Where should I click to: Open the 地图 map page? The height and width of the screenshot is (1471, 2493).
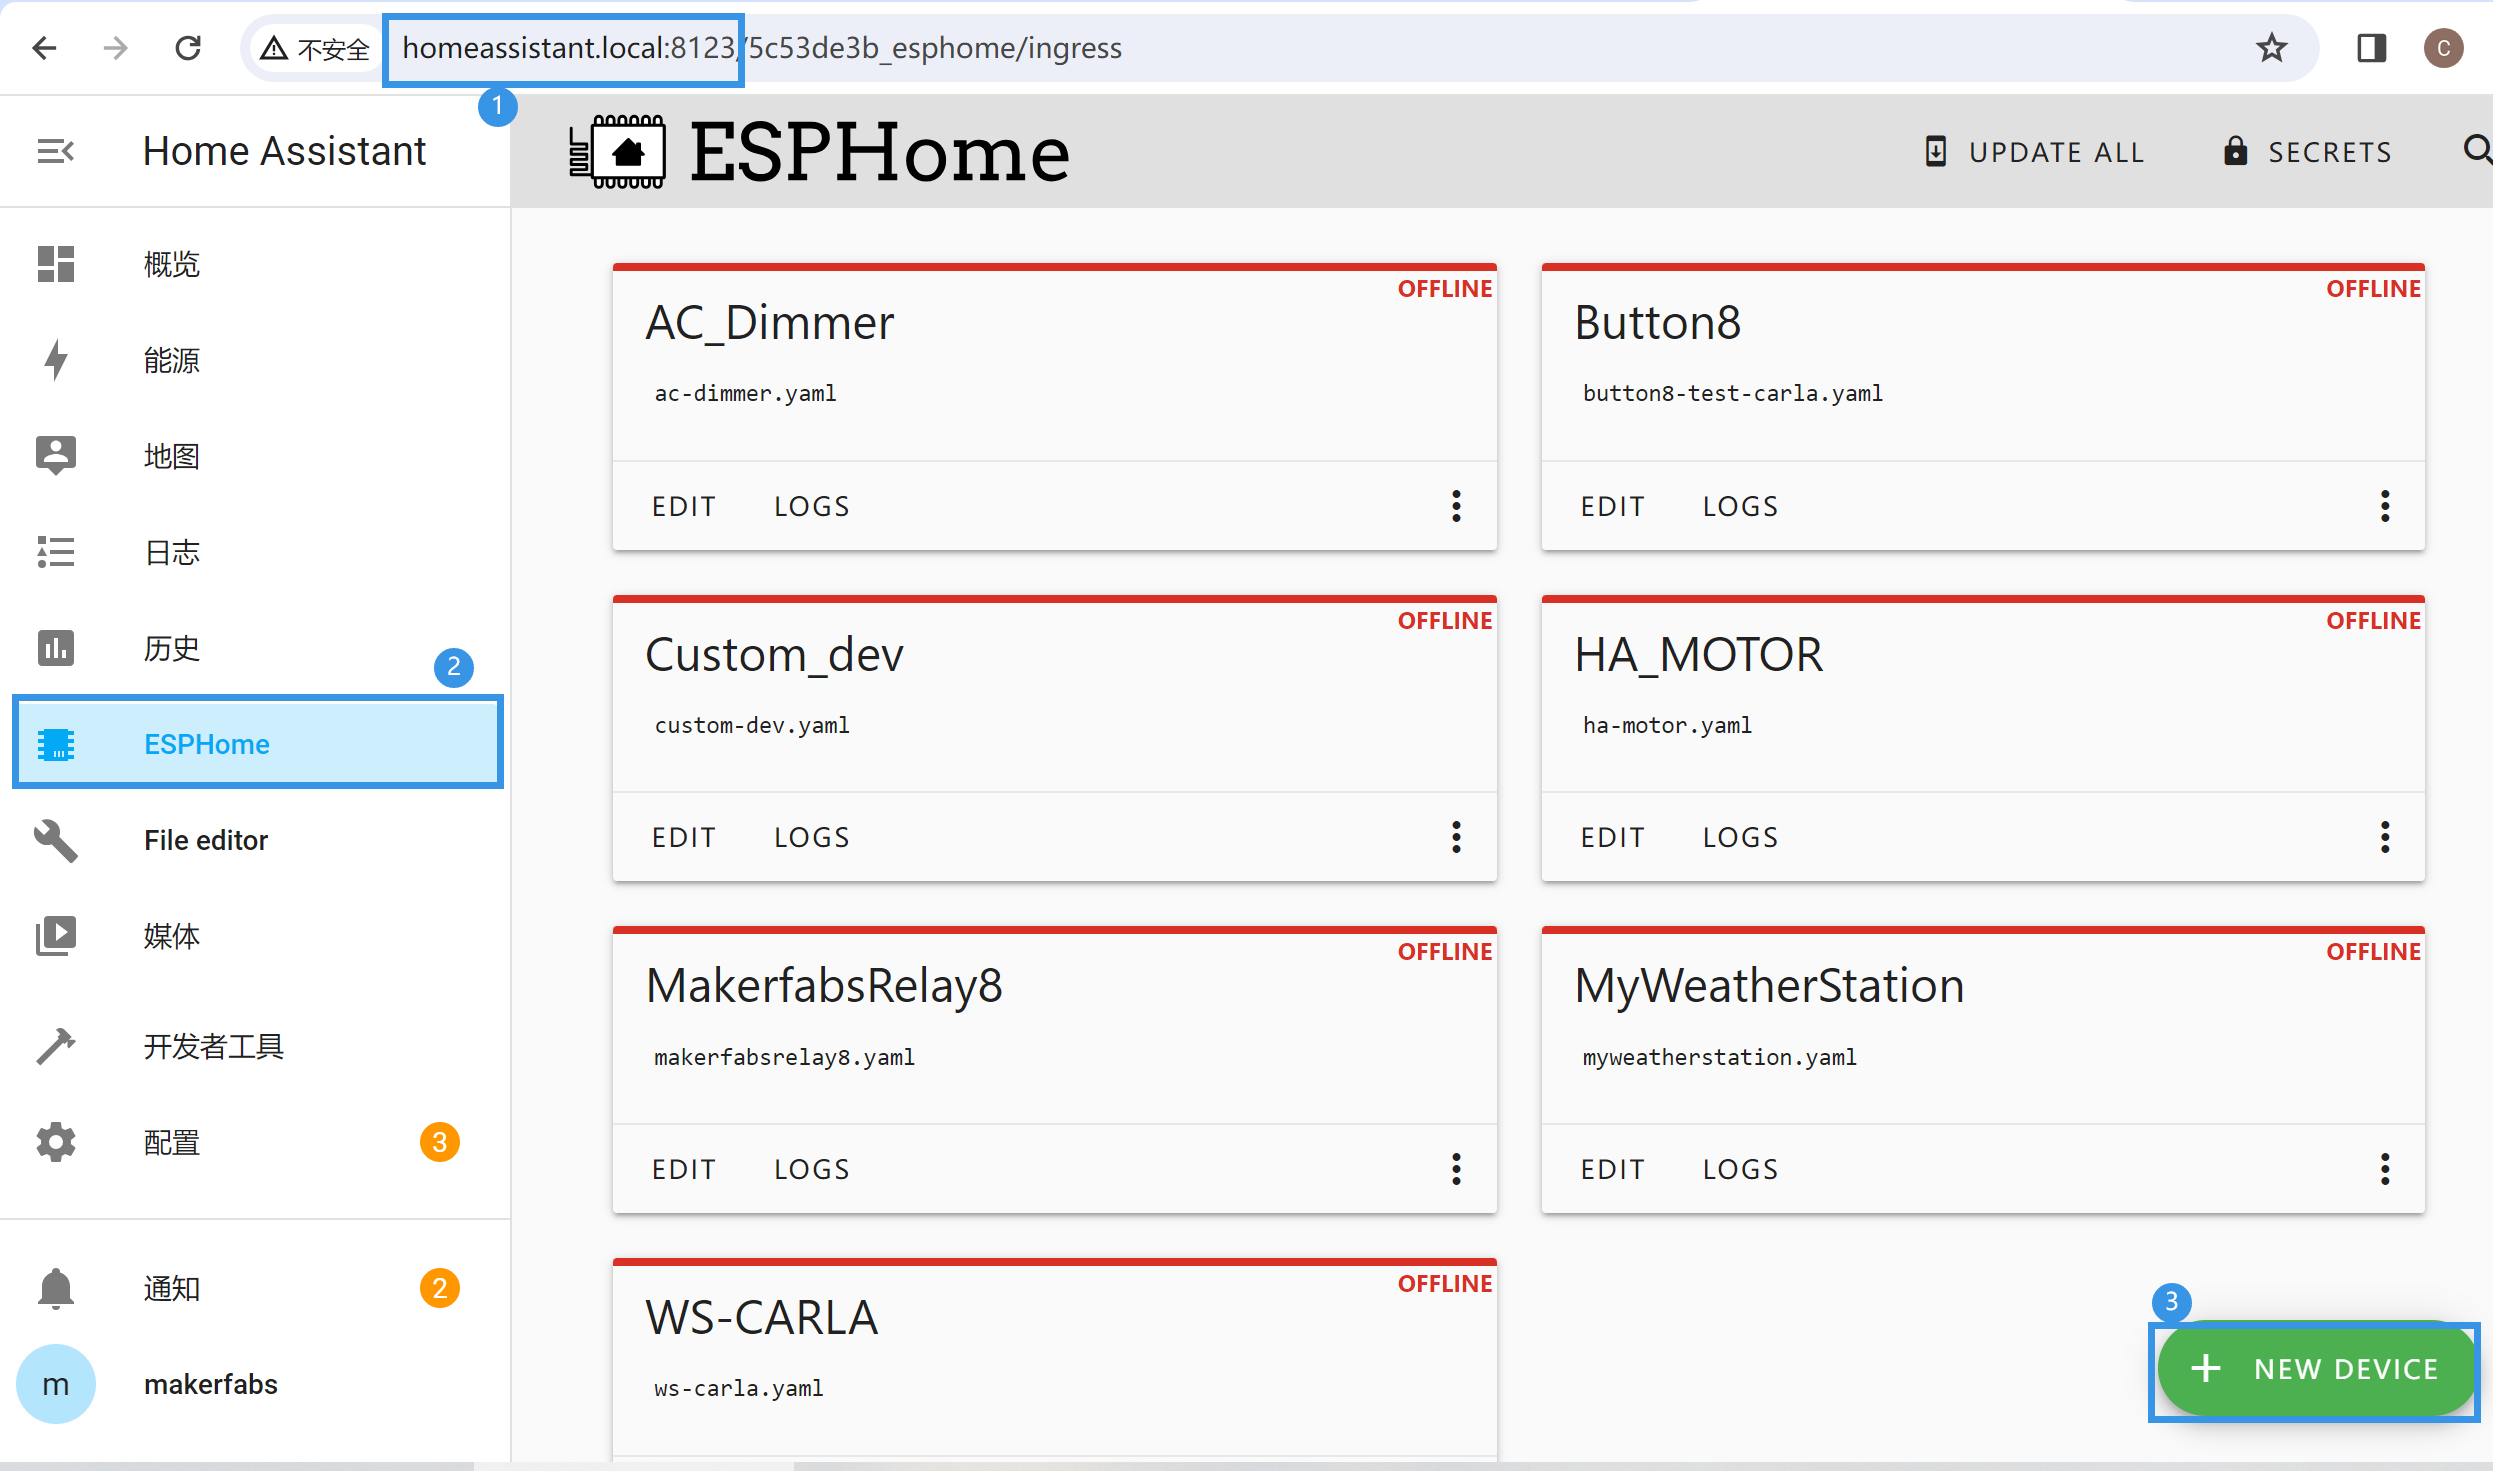[255, 456]
